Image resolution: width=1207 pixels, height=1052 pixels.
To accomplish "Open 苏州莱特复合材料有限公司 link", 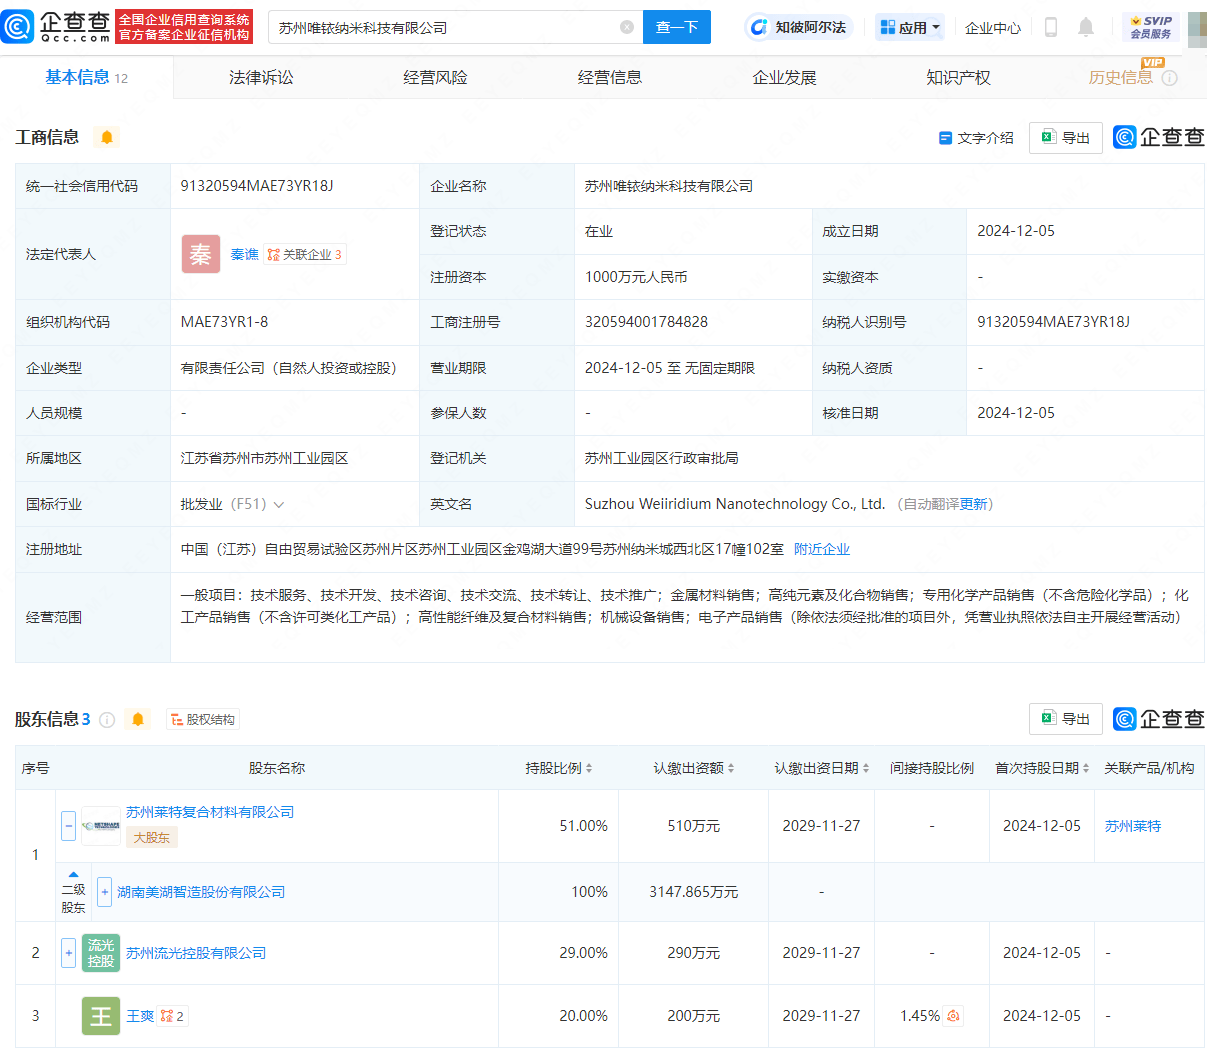I will pos(210,812).
